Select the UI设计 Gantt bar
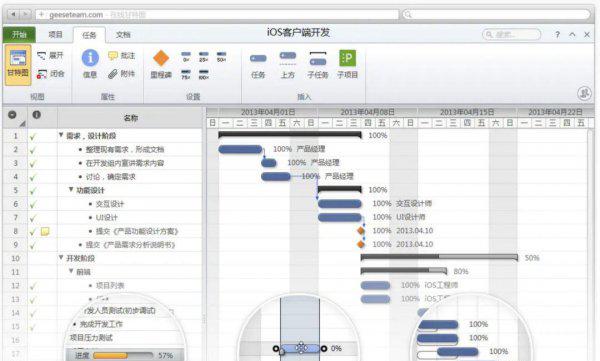Viewport: 600px width, 361px height. coord(340,217)
